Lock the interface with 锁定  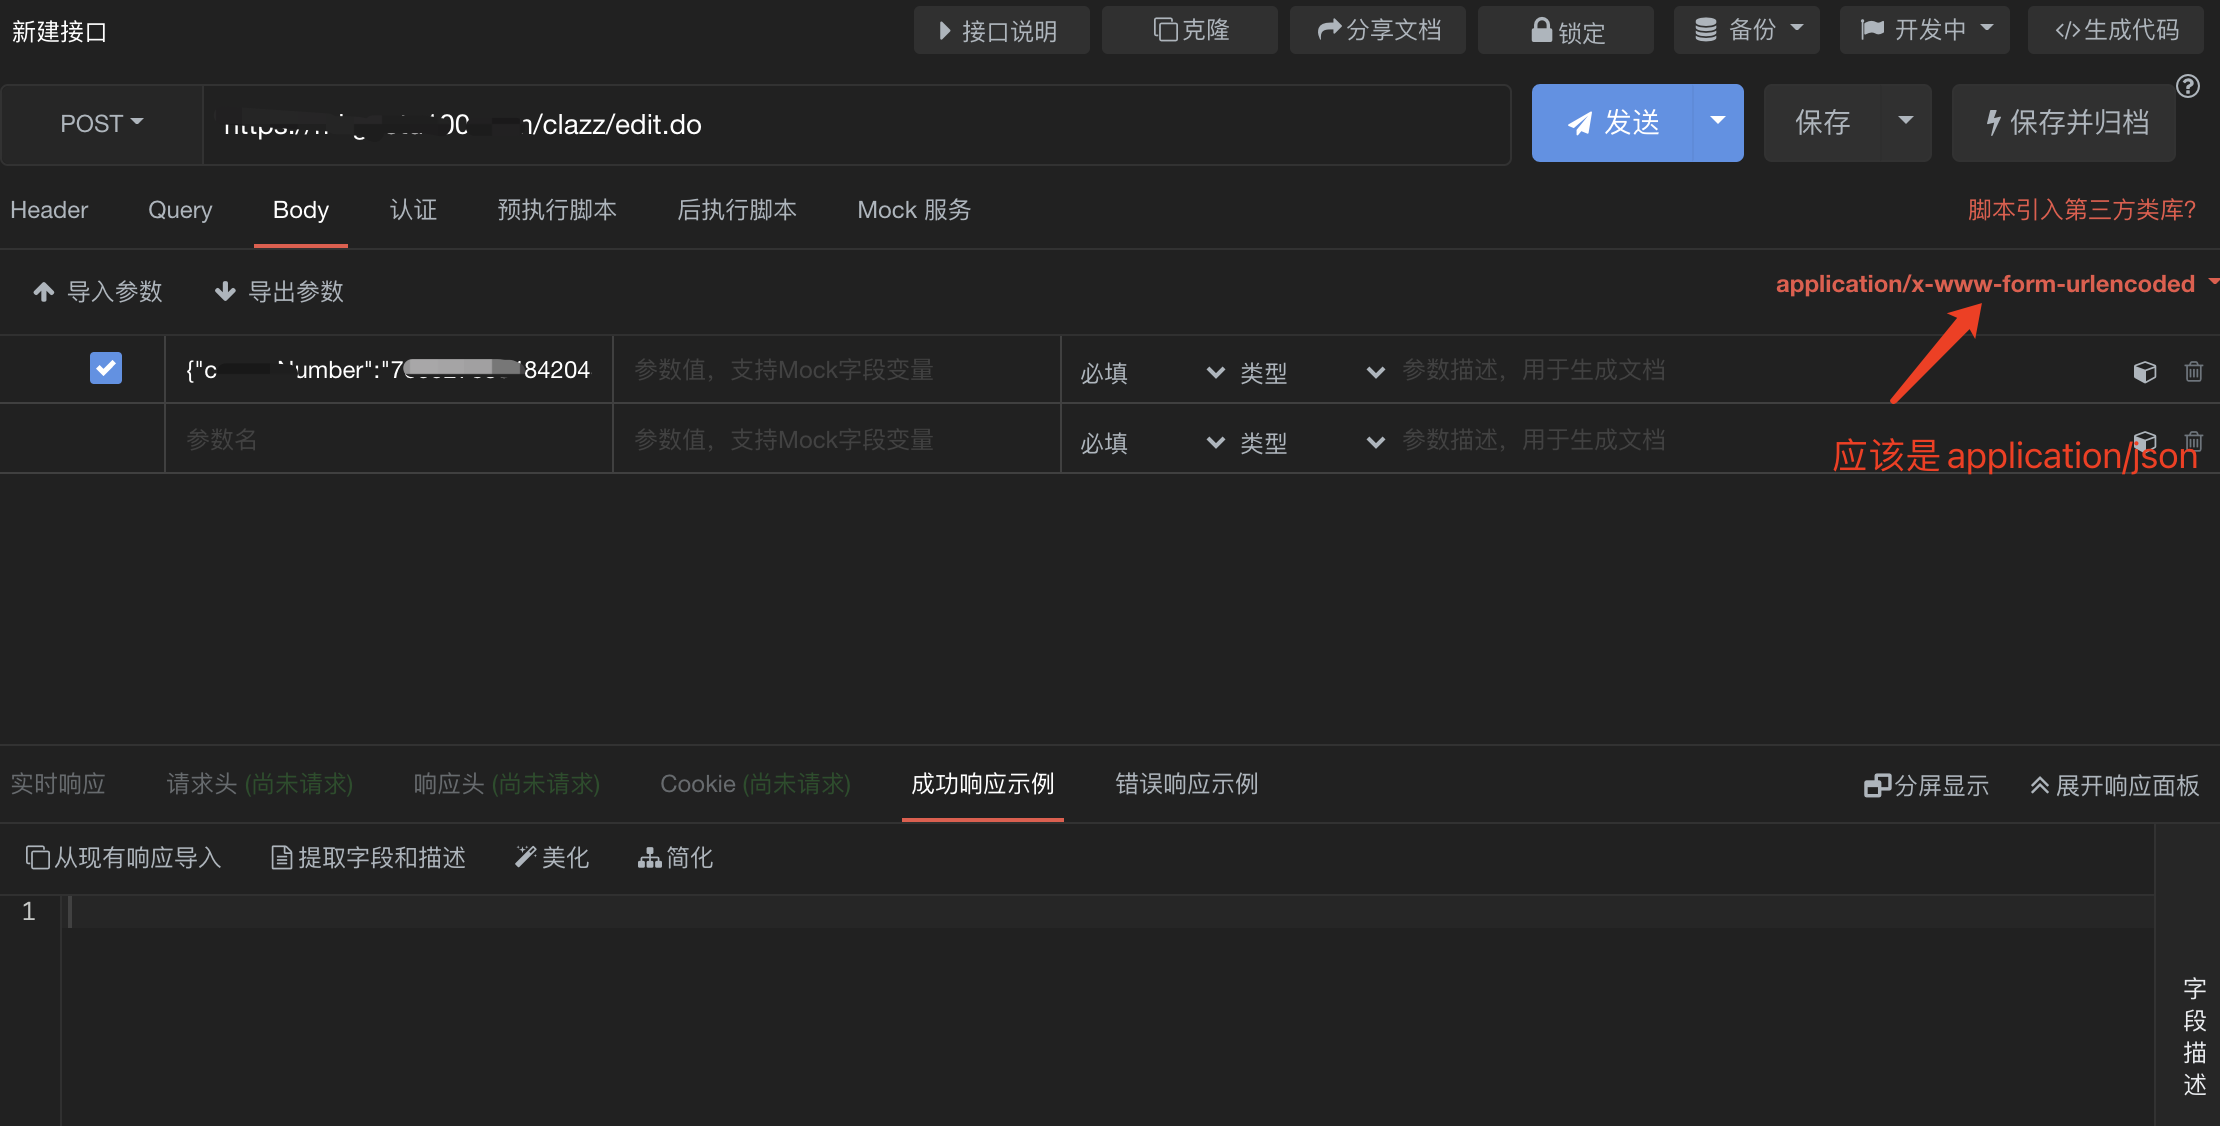1565,31
